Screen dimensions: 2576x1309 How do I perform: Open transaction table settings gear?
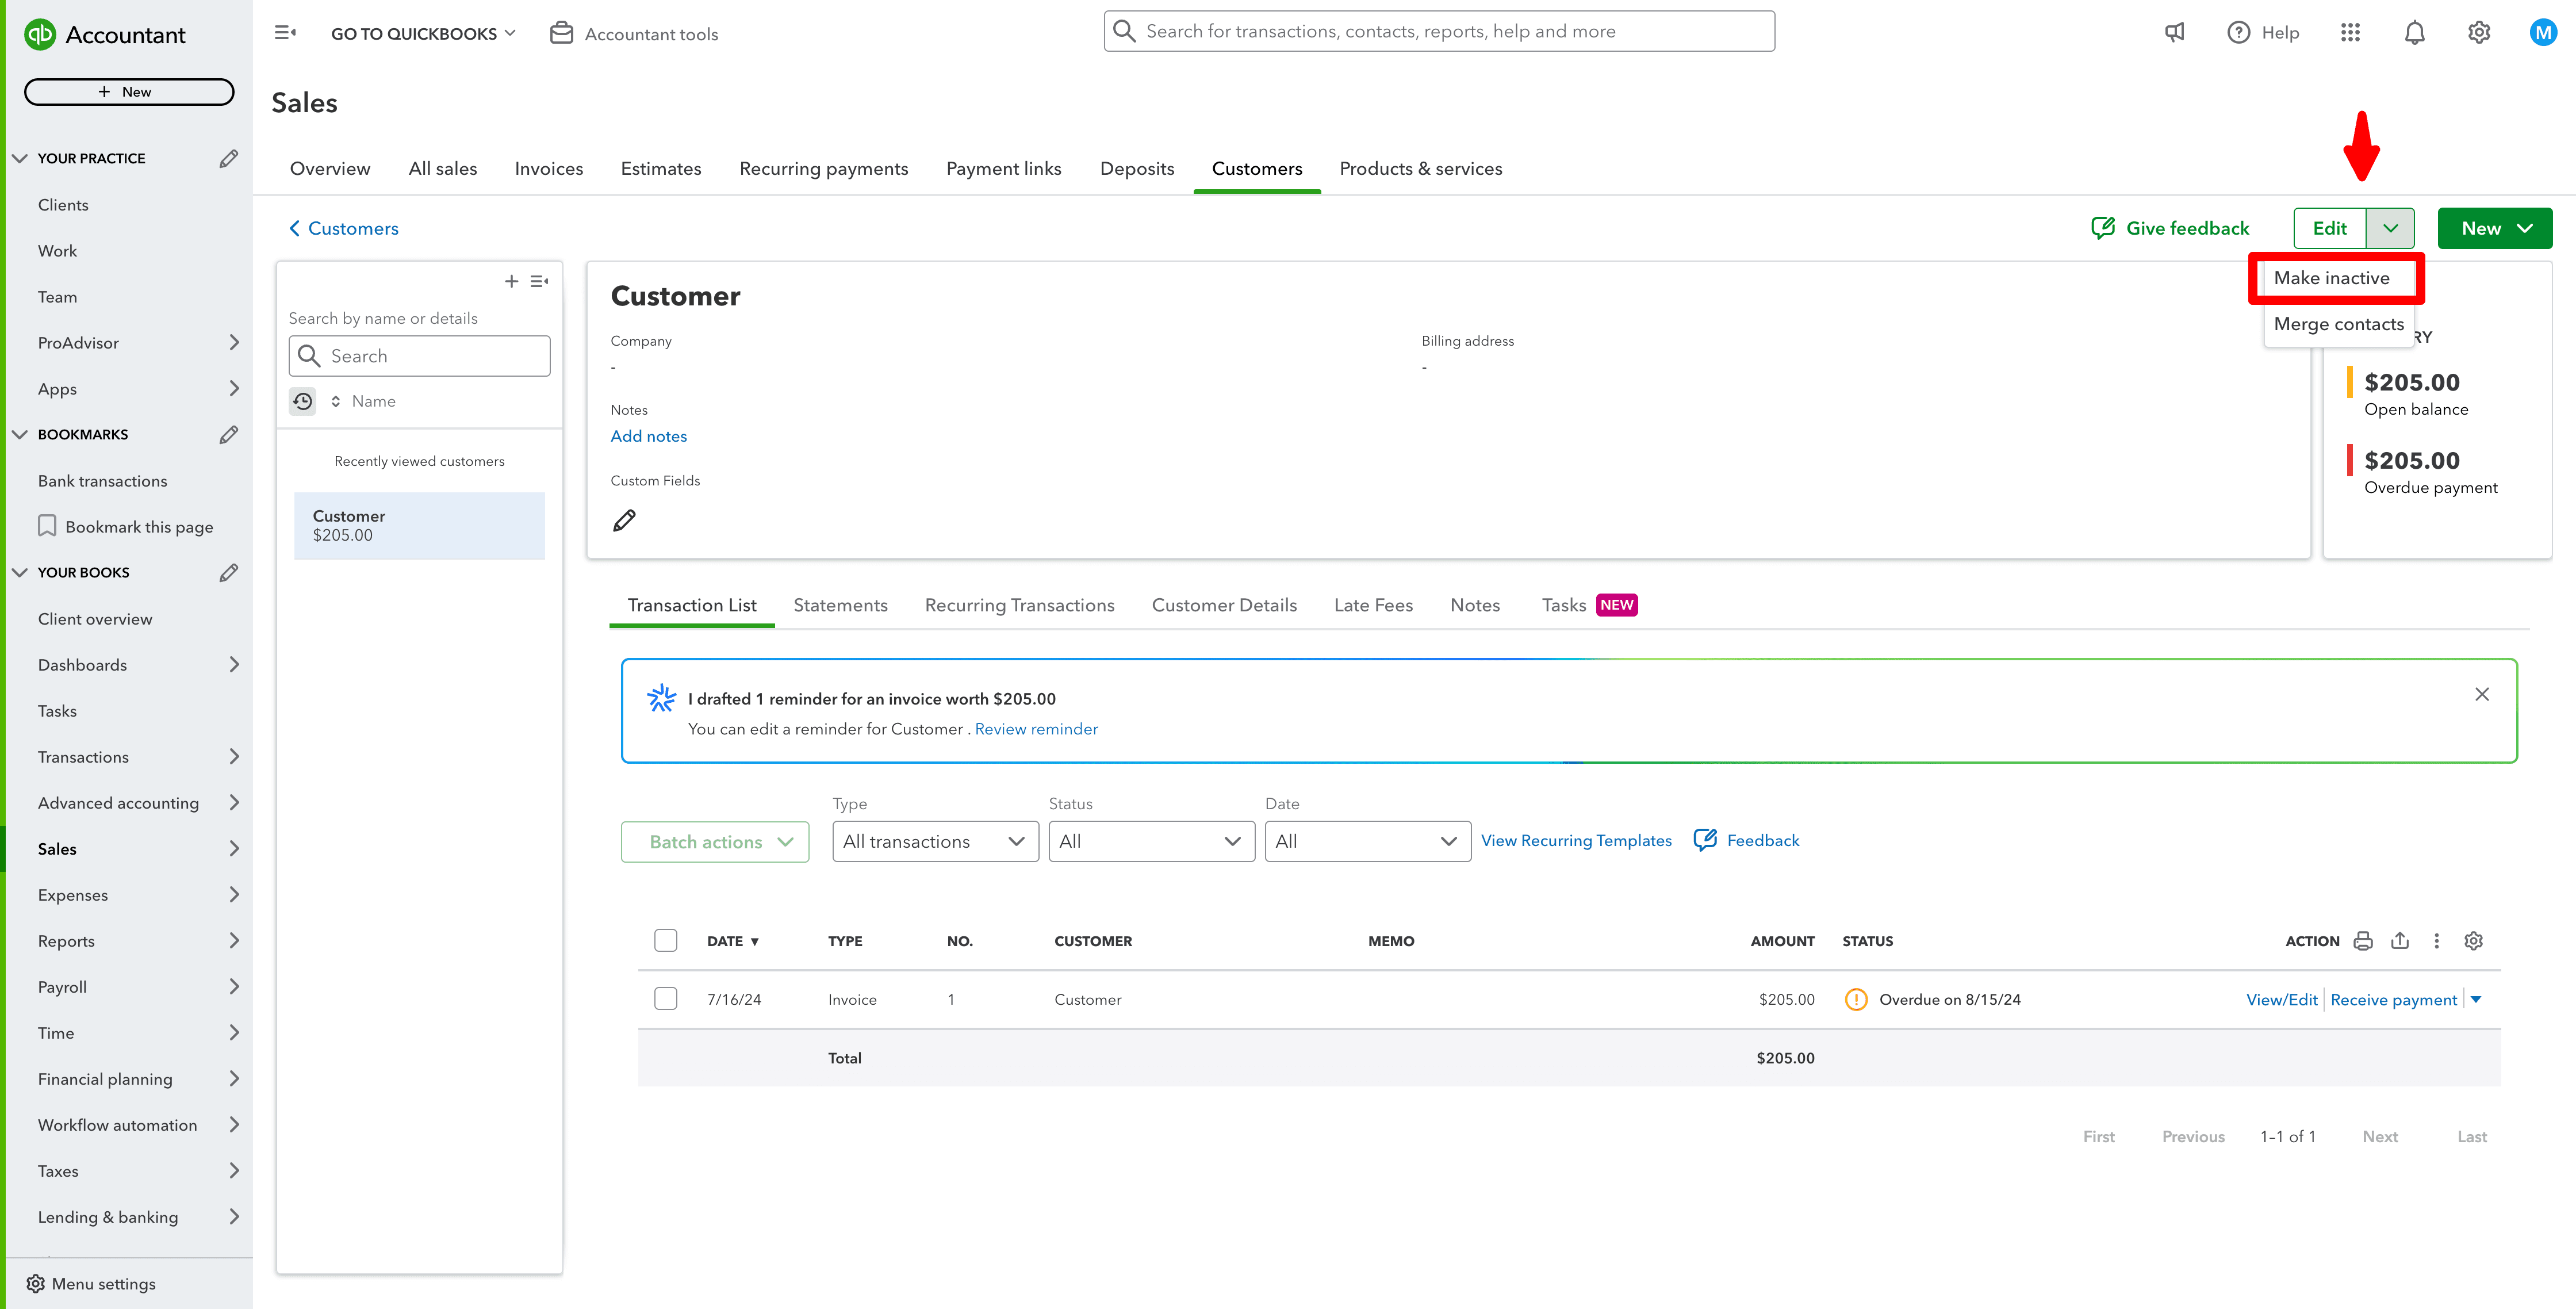pyautogui.click(x=2473, y=941)
